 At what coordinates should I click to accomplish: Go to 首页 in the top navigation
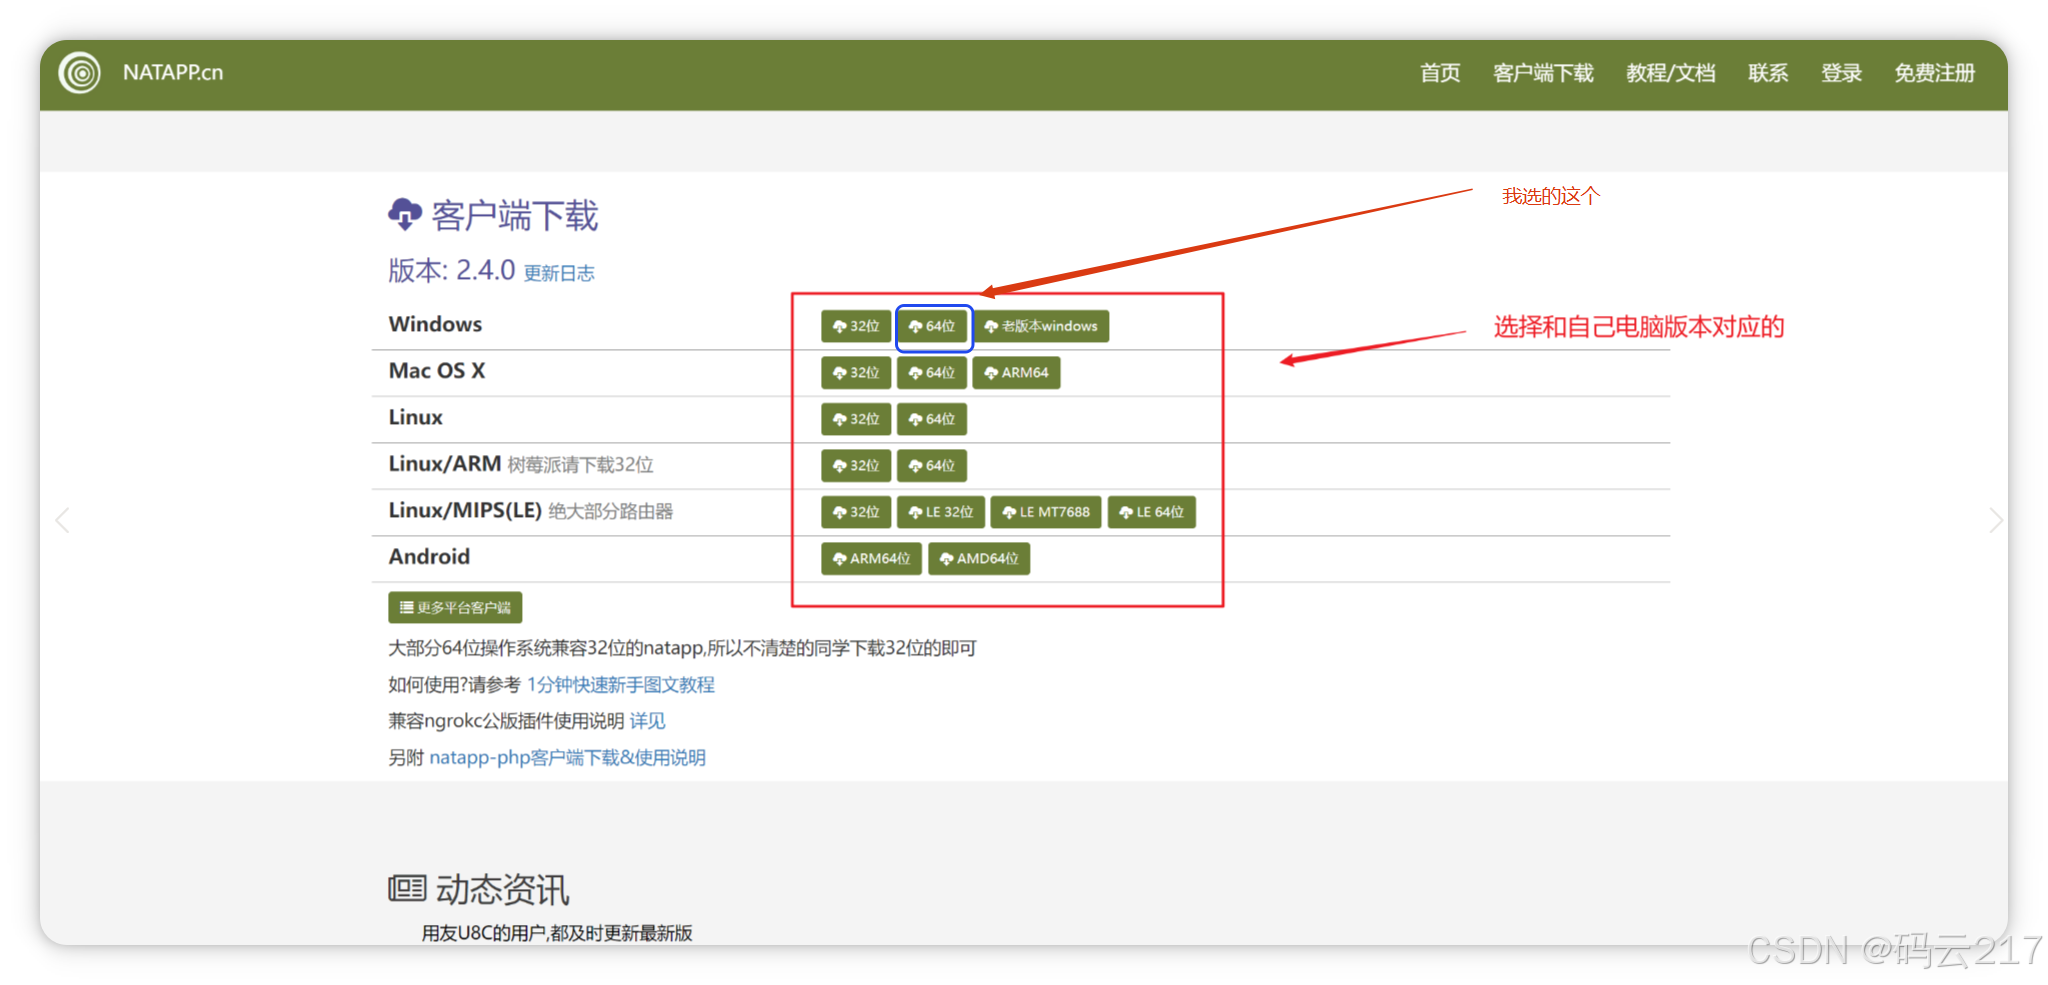pos(1440,73)
